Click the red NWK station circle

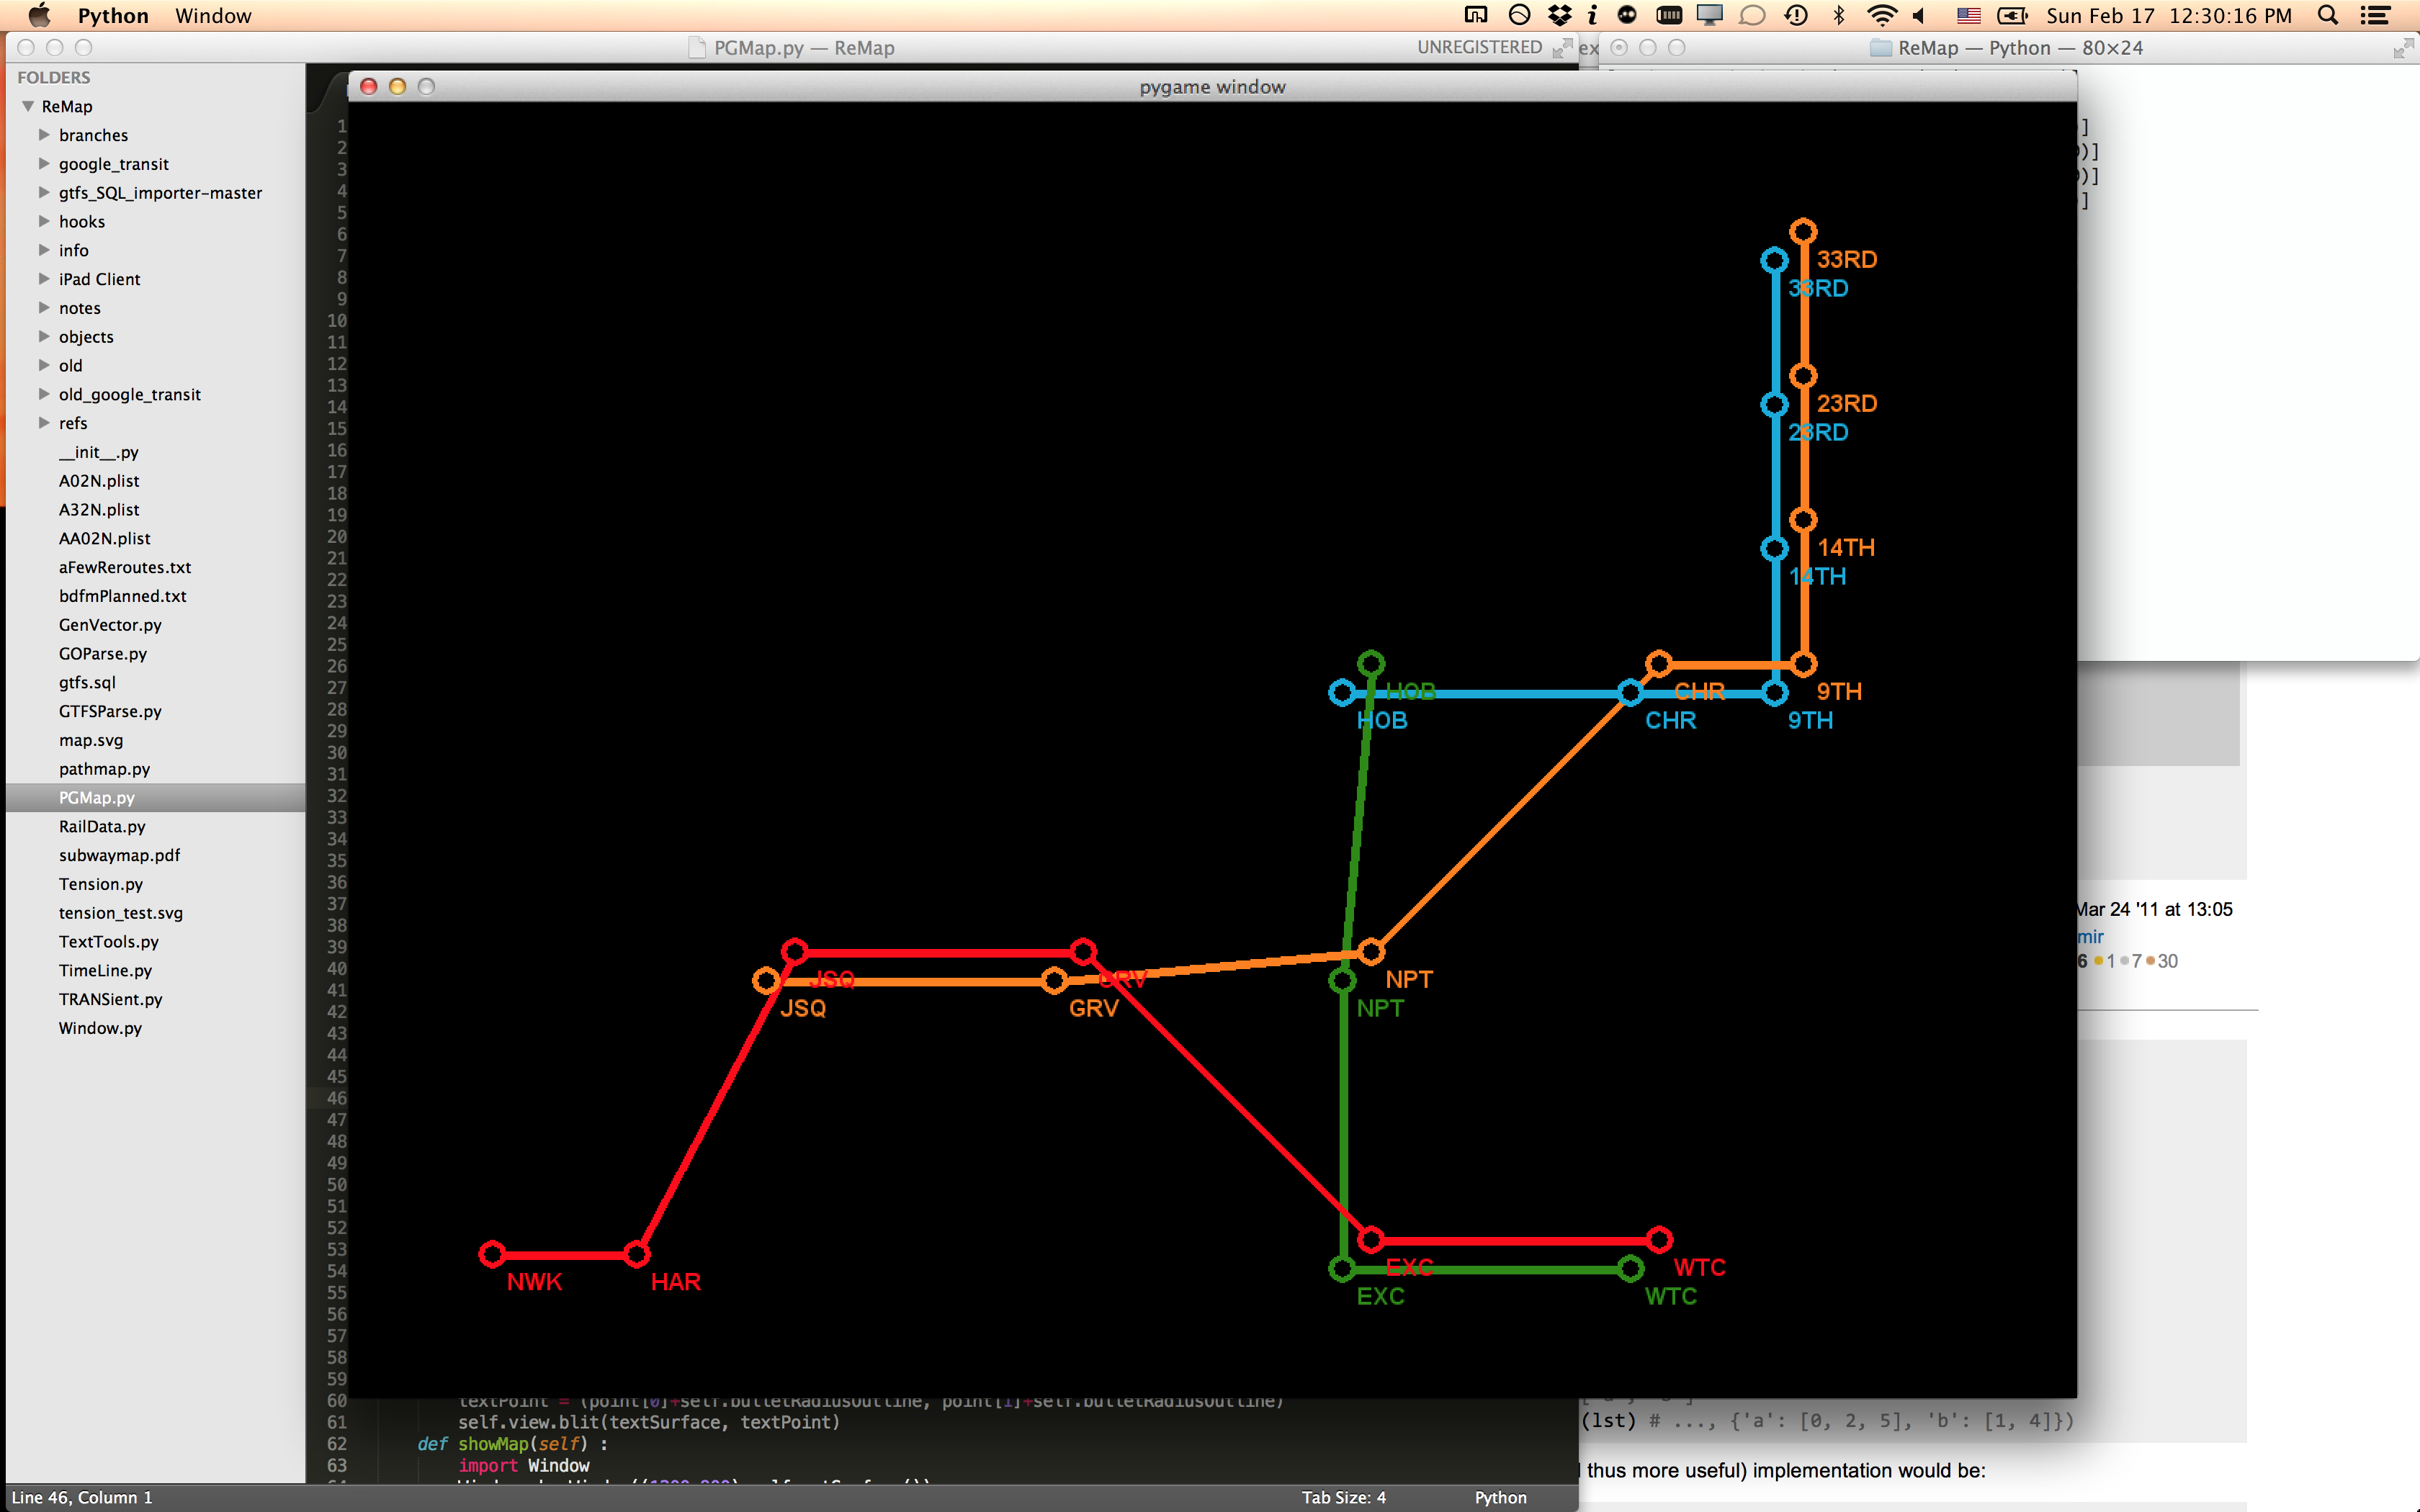(x=492, y=1254)
